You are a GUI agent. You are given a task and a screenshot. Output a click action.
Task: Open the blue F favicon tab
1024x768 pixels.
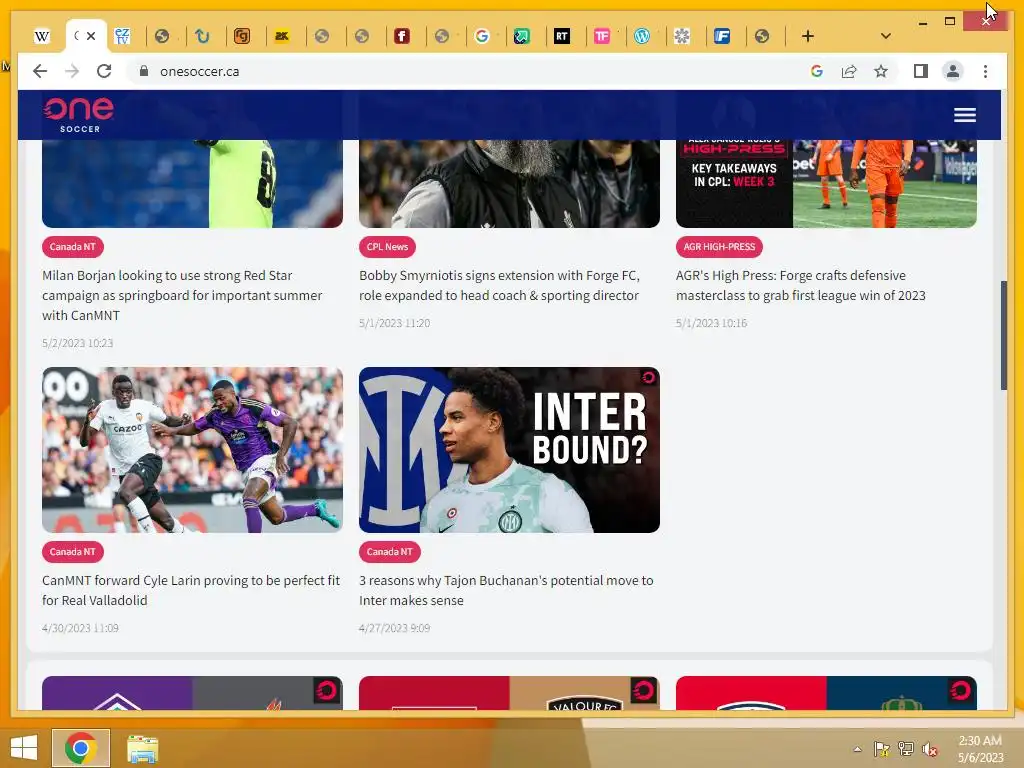click(722, 37)
